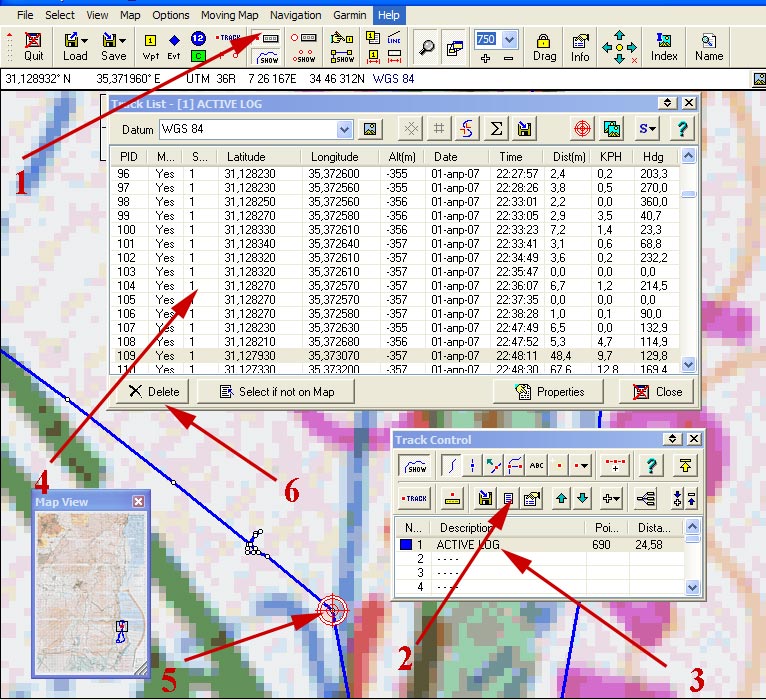Click the branching track filter icon in Track Control
The height and width of the screenshot is (700, 766).
[x=646, y=498]
